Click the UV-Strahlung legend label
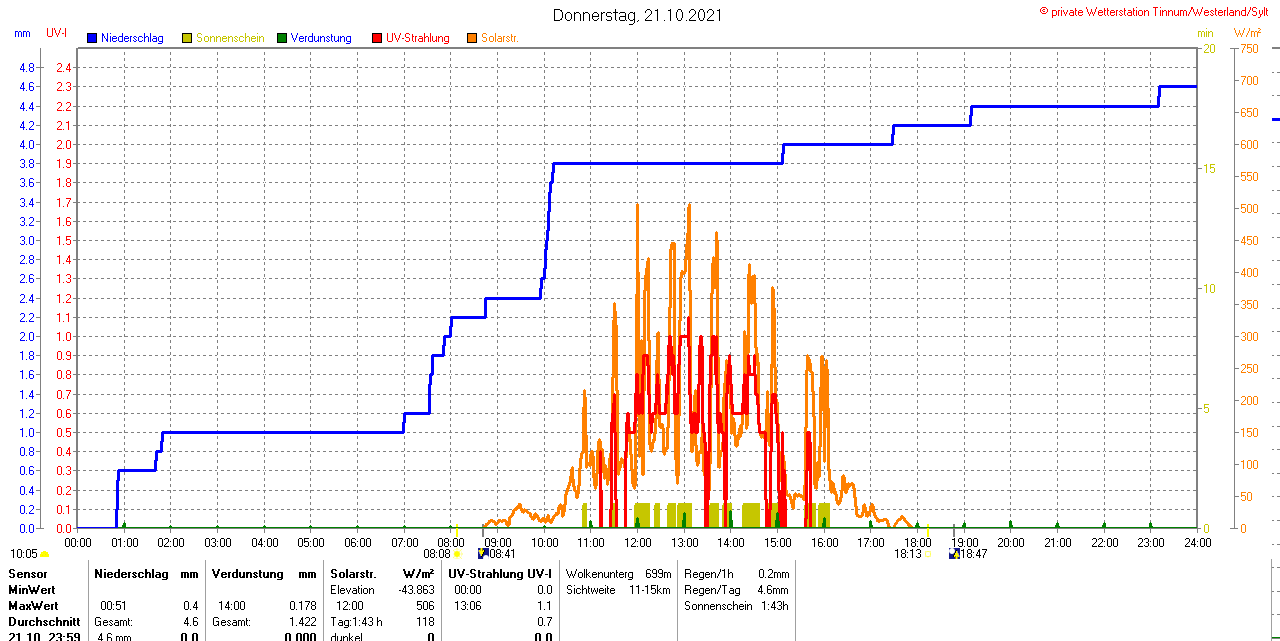The height and width of the screenshot is (641, 1280). (417, 38)
